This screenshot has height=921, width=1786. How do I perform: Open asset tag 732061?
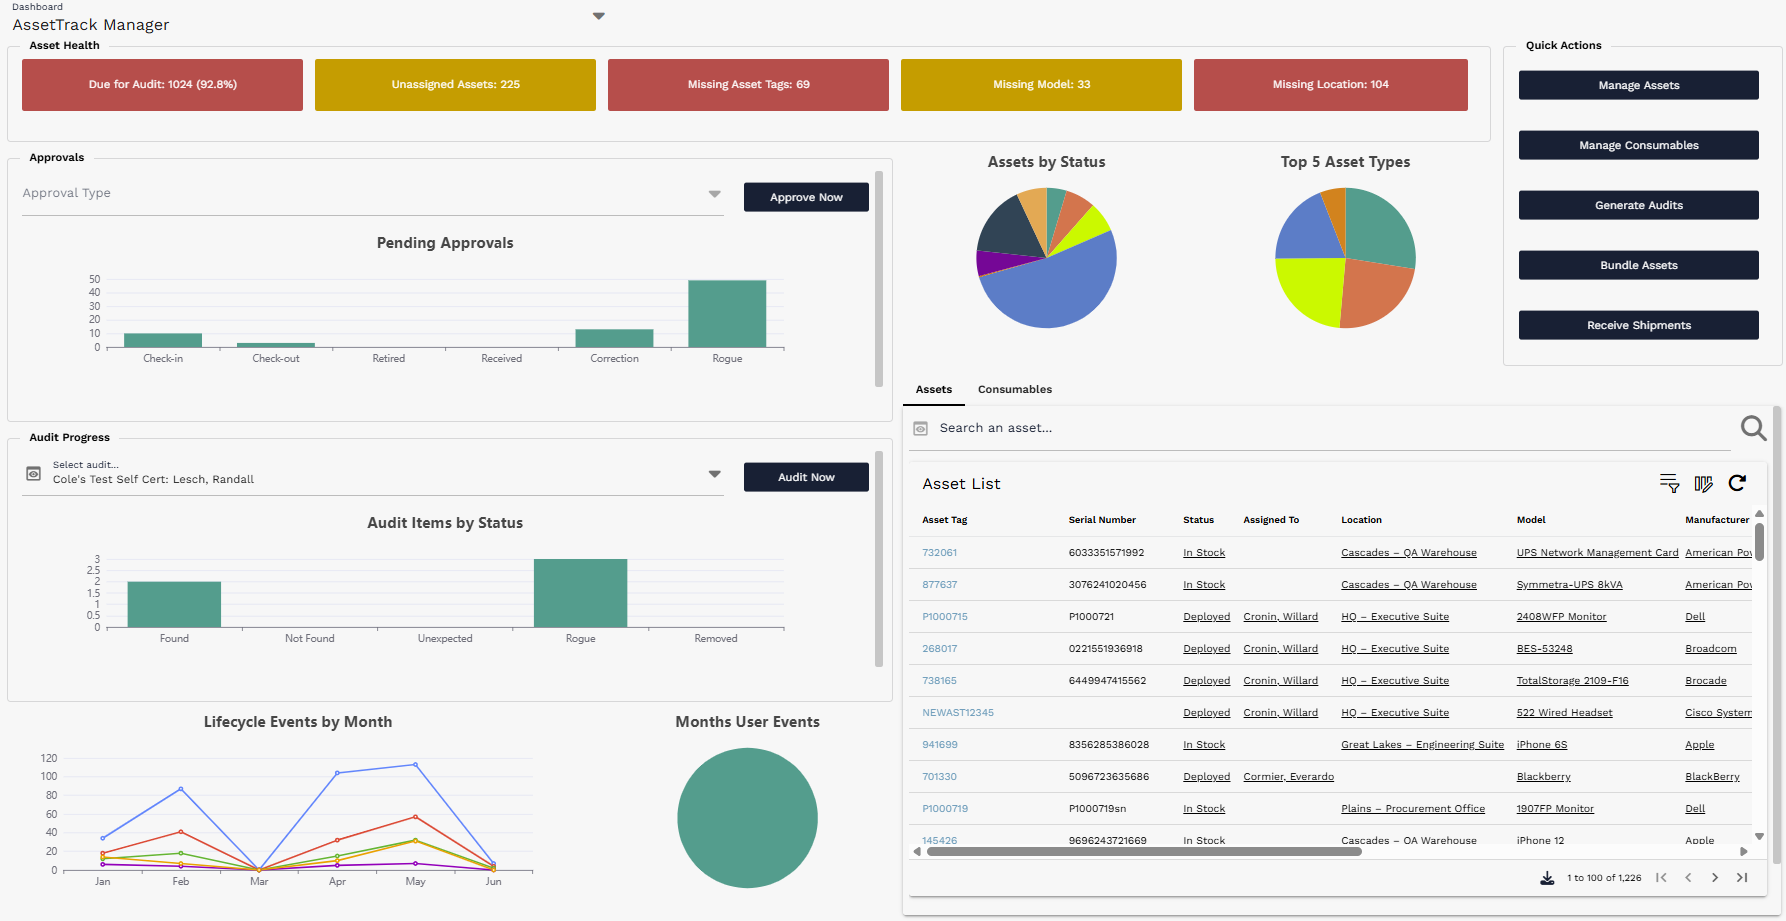pos(939,553)
